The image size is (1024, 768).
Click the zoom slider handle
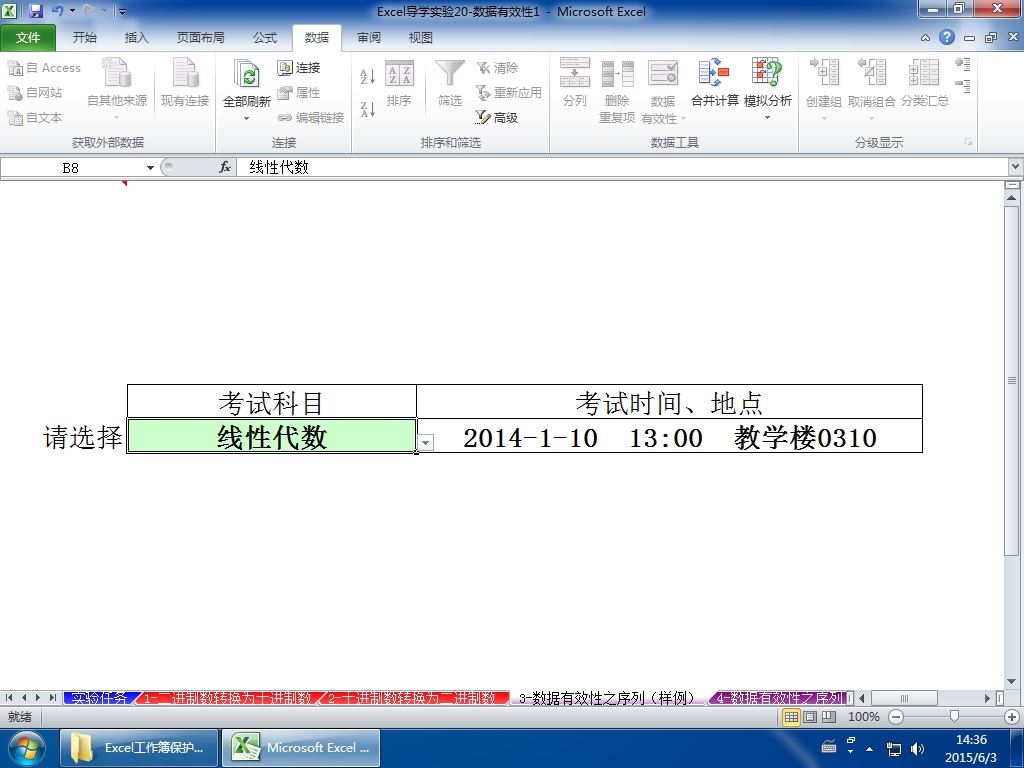click(x=954, y=717)
